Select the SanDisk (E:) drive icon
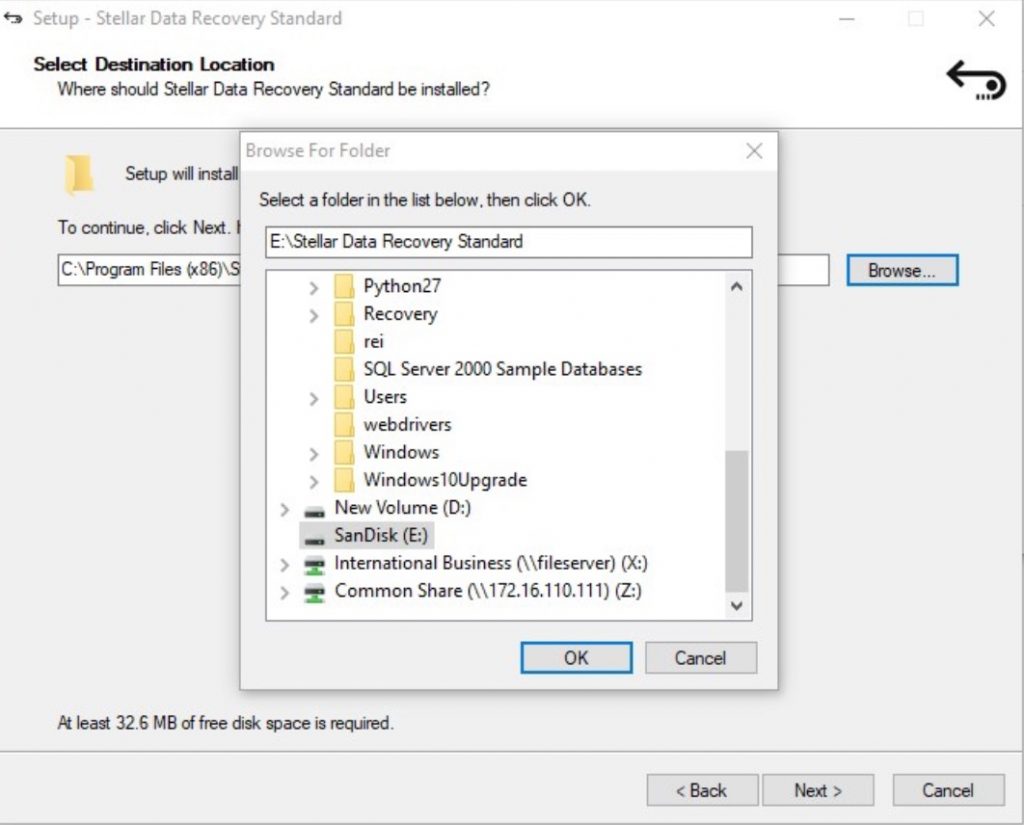The height and width of the screenshot is (825, 1024). click(315, 536)
